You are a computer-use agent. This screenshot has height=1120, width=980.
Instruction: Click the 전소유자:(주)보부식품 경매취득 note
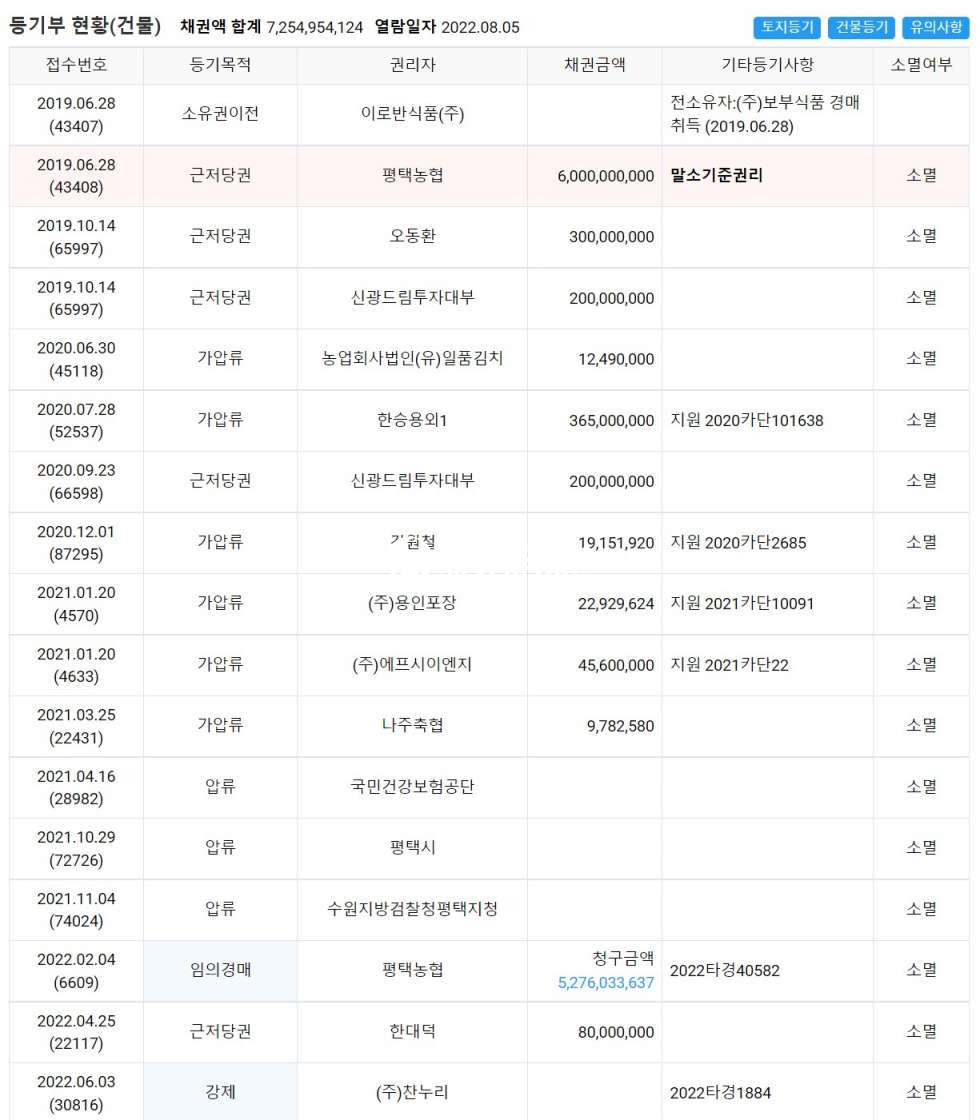pyautogui.click(x=764, y=114)
